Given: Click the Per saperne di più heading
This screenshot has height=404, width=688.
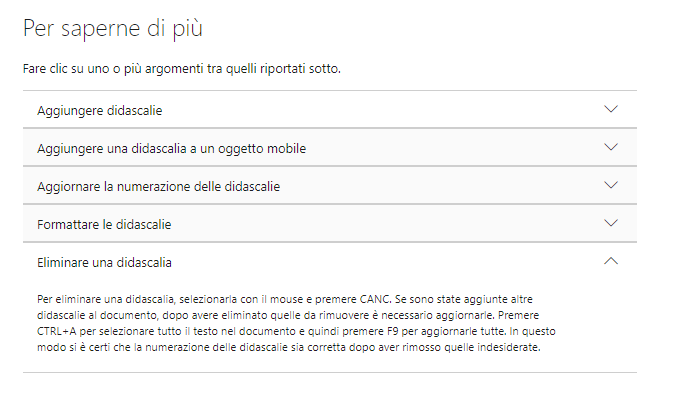Looking at the screenshot, I should [113, 29].
